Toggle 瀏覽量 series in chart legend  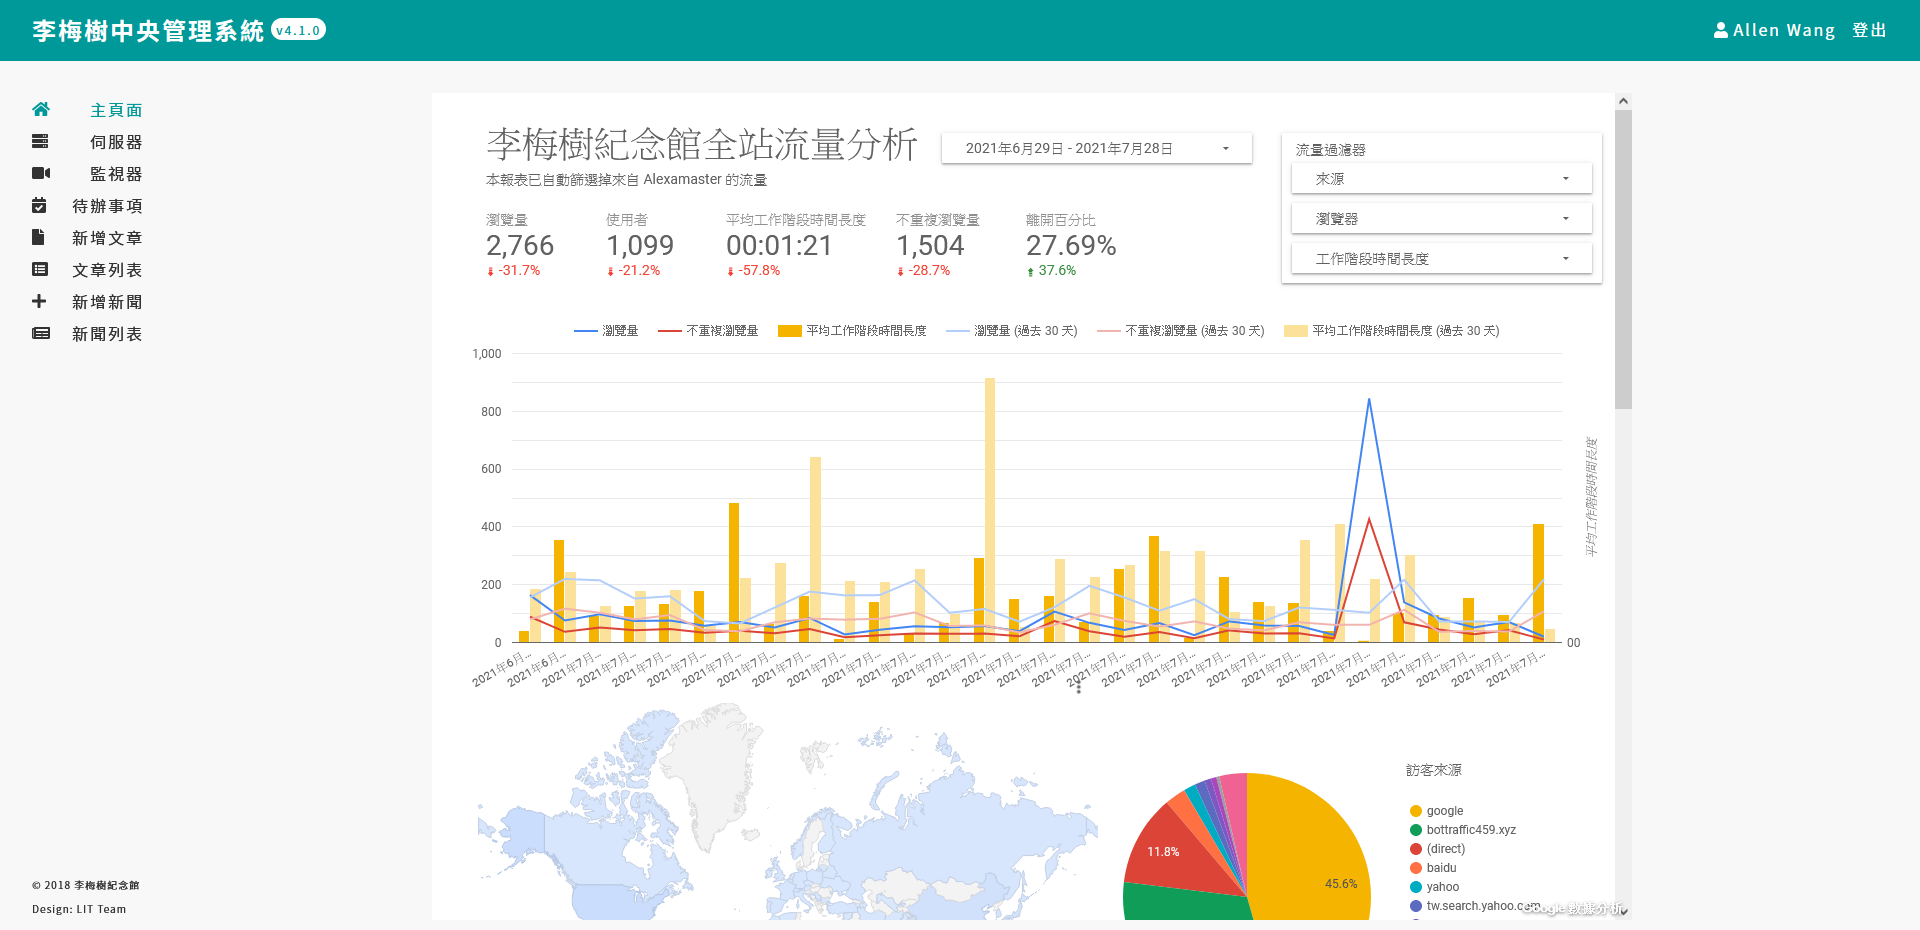coord(606,331)
